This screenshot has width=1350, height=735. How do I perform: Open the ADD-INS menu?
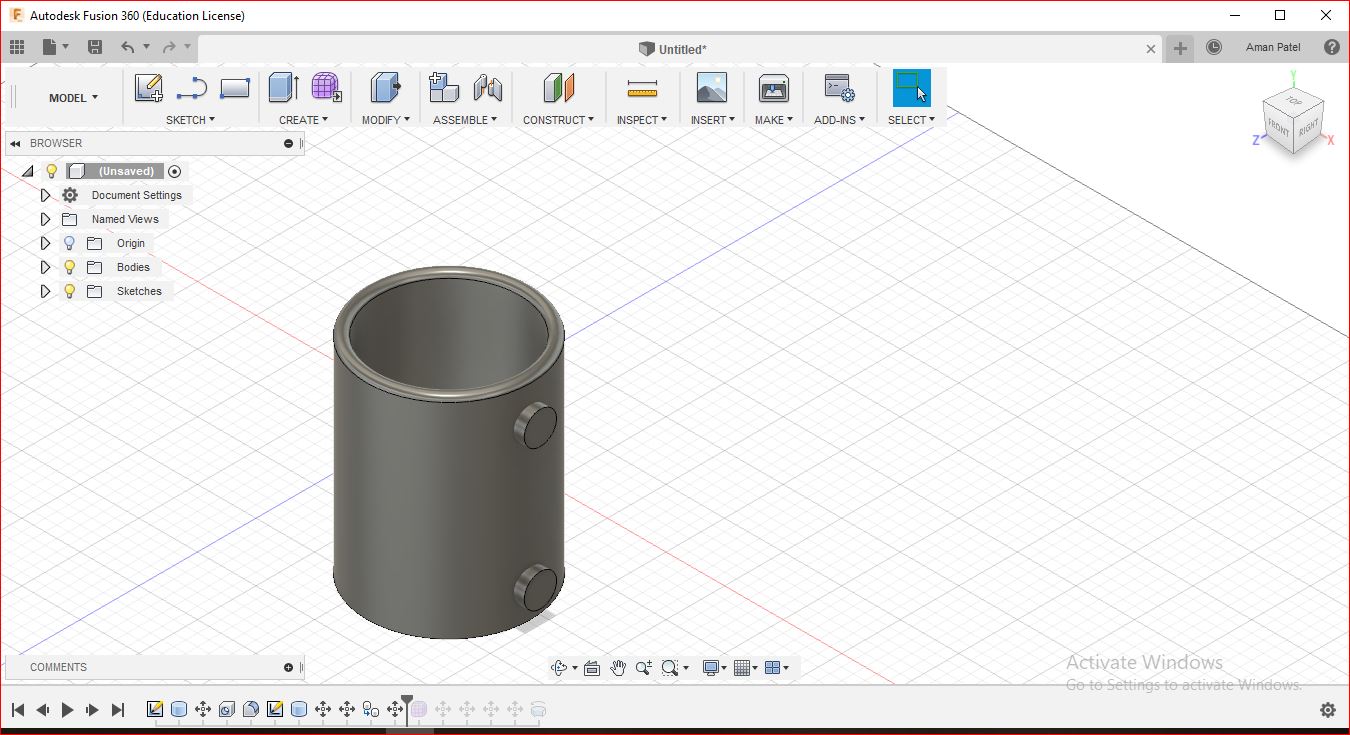pos(839,120)
